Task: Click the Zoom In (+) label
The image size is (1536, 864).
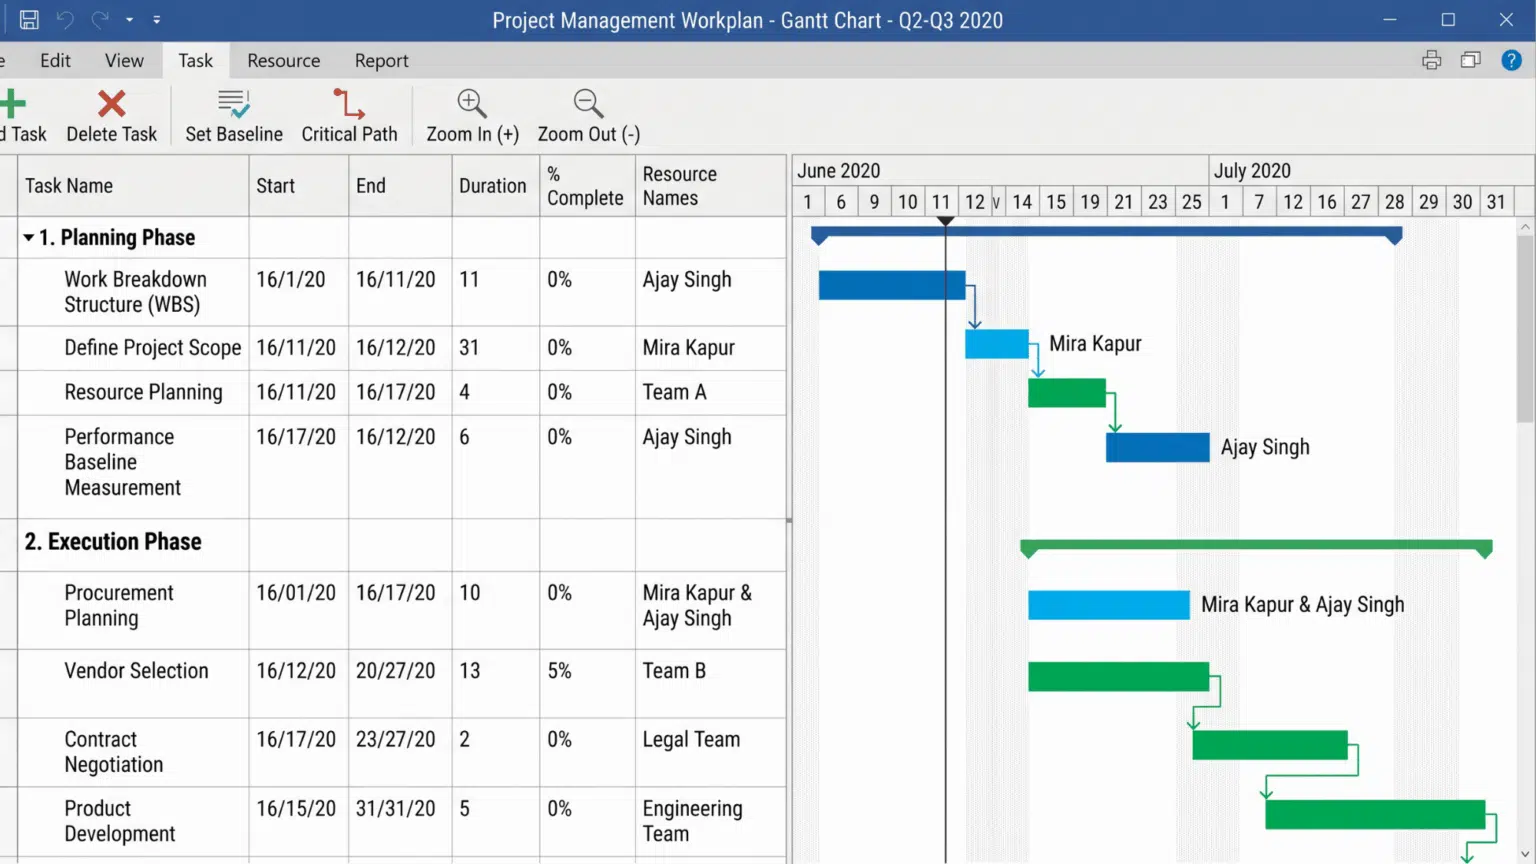Action: click(473, 134)
